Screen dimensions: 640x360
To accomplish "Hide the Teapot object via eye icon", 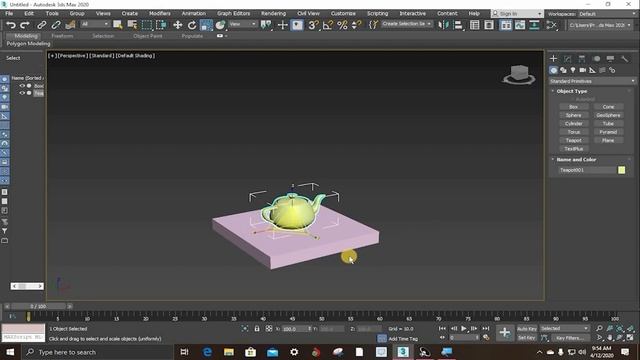I will pyautogui.click(x=22, y=93).
